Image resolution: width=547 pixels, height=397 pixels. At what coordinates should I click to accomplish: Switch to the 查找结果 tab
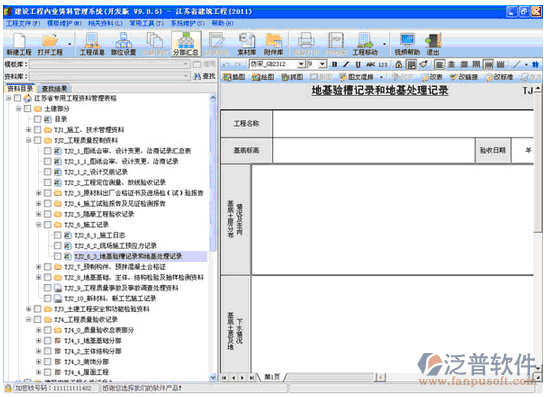click(54, 89)
